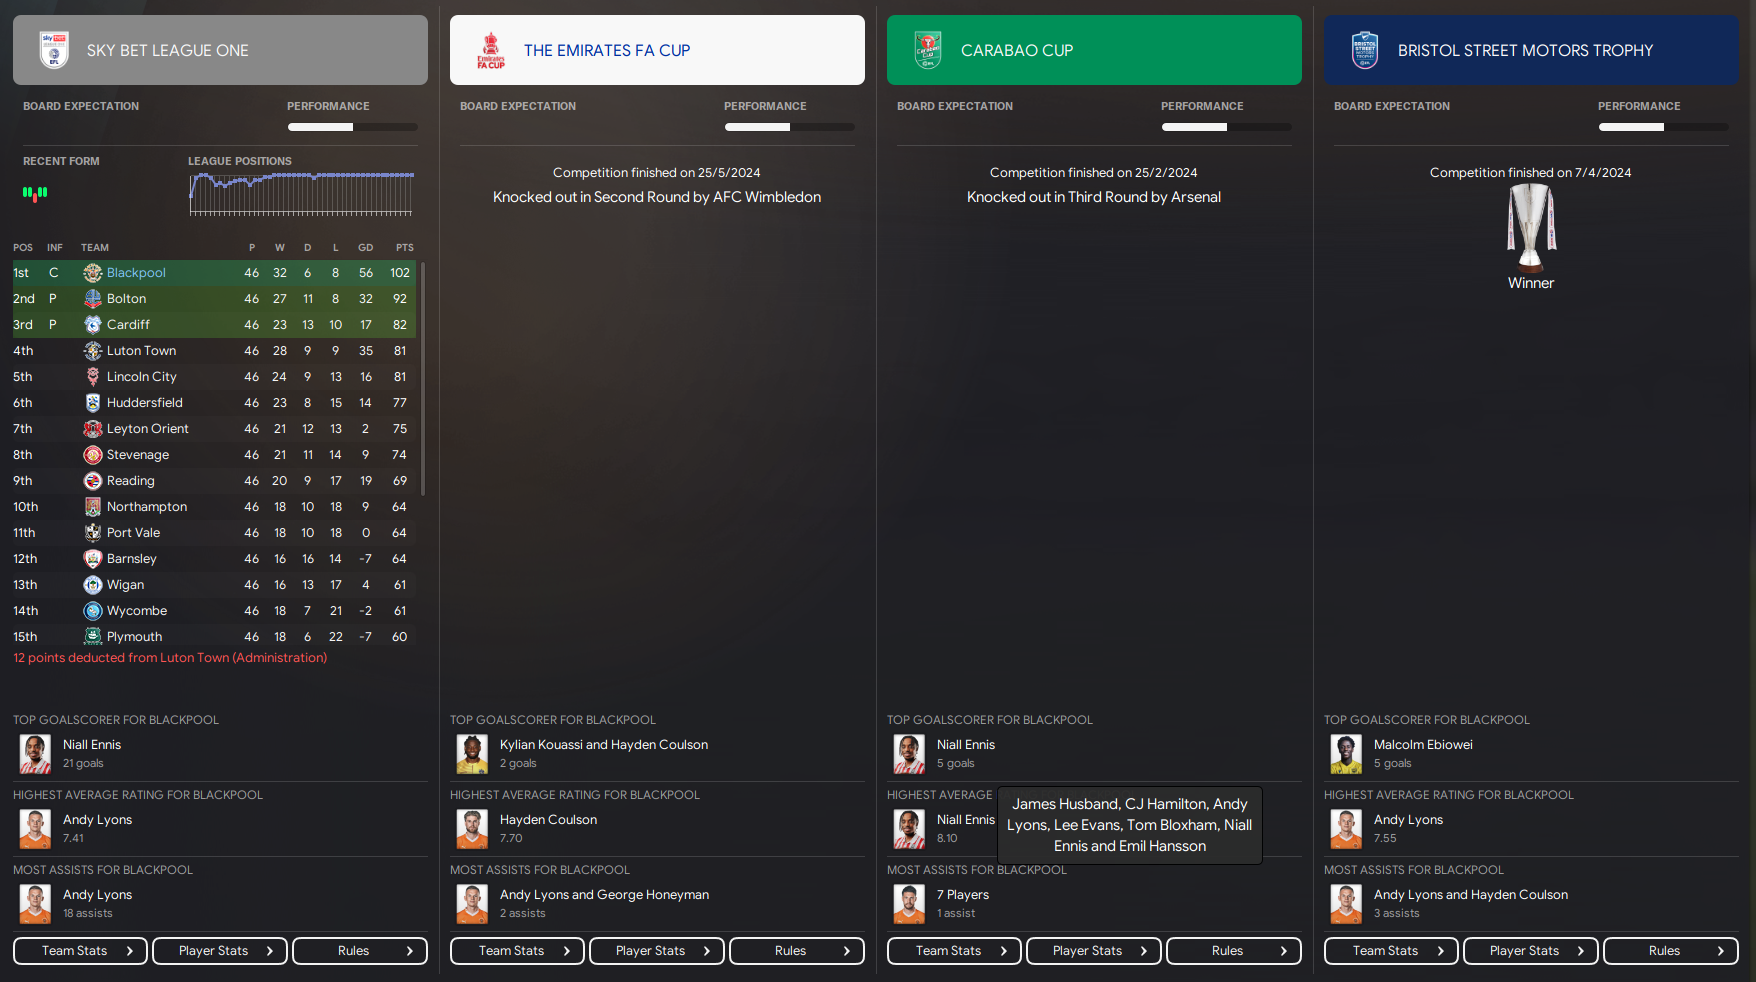Click the Leyton Orient club crest
The height and width of the screenshot is (982, 1756).
click(x=93, y=429)
